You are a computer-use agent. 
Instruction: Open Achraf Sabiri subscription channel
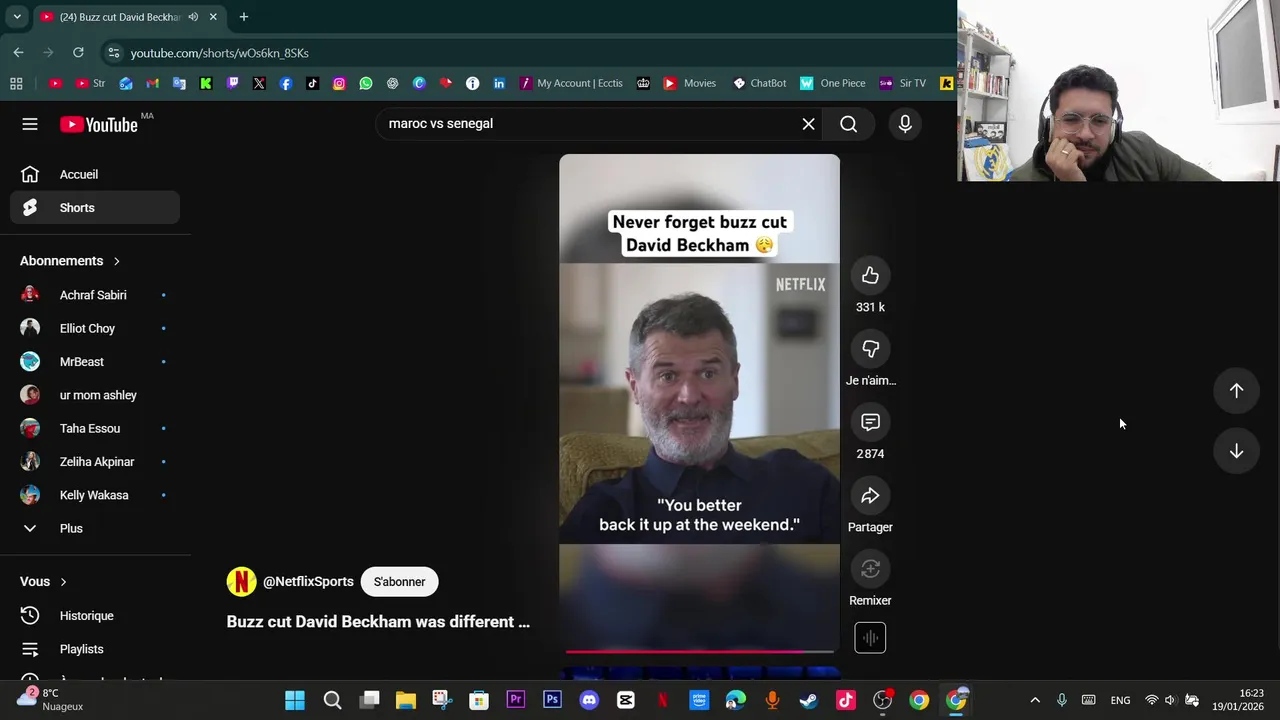click(95, 295)
